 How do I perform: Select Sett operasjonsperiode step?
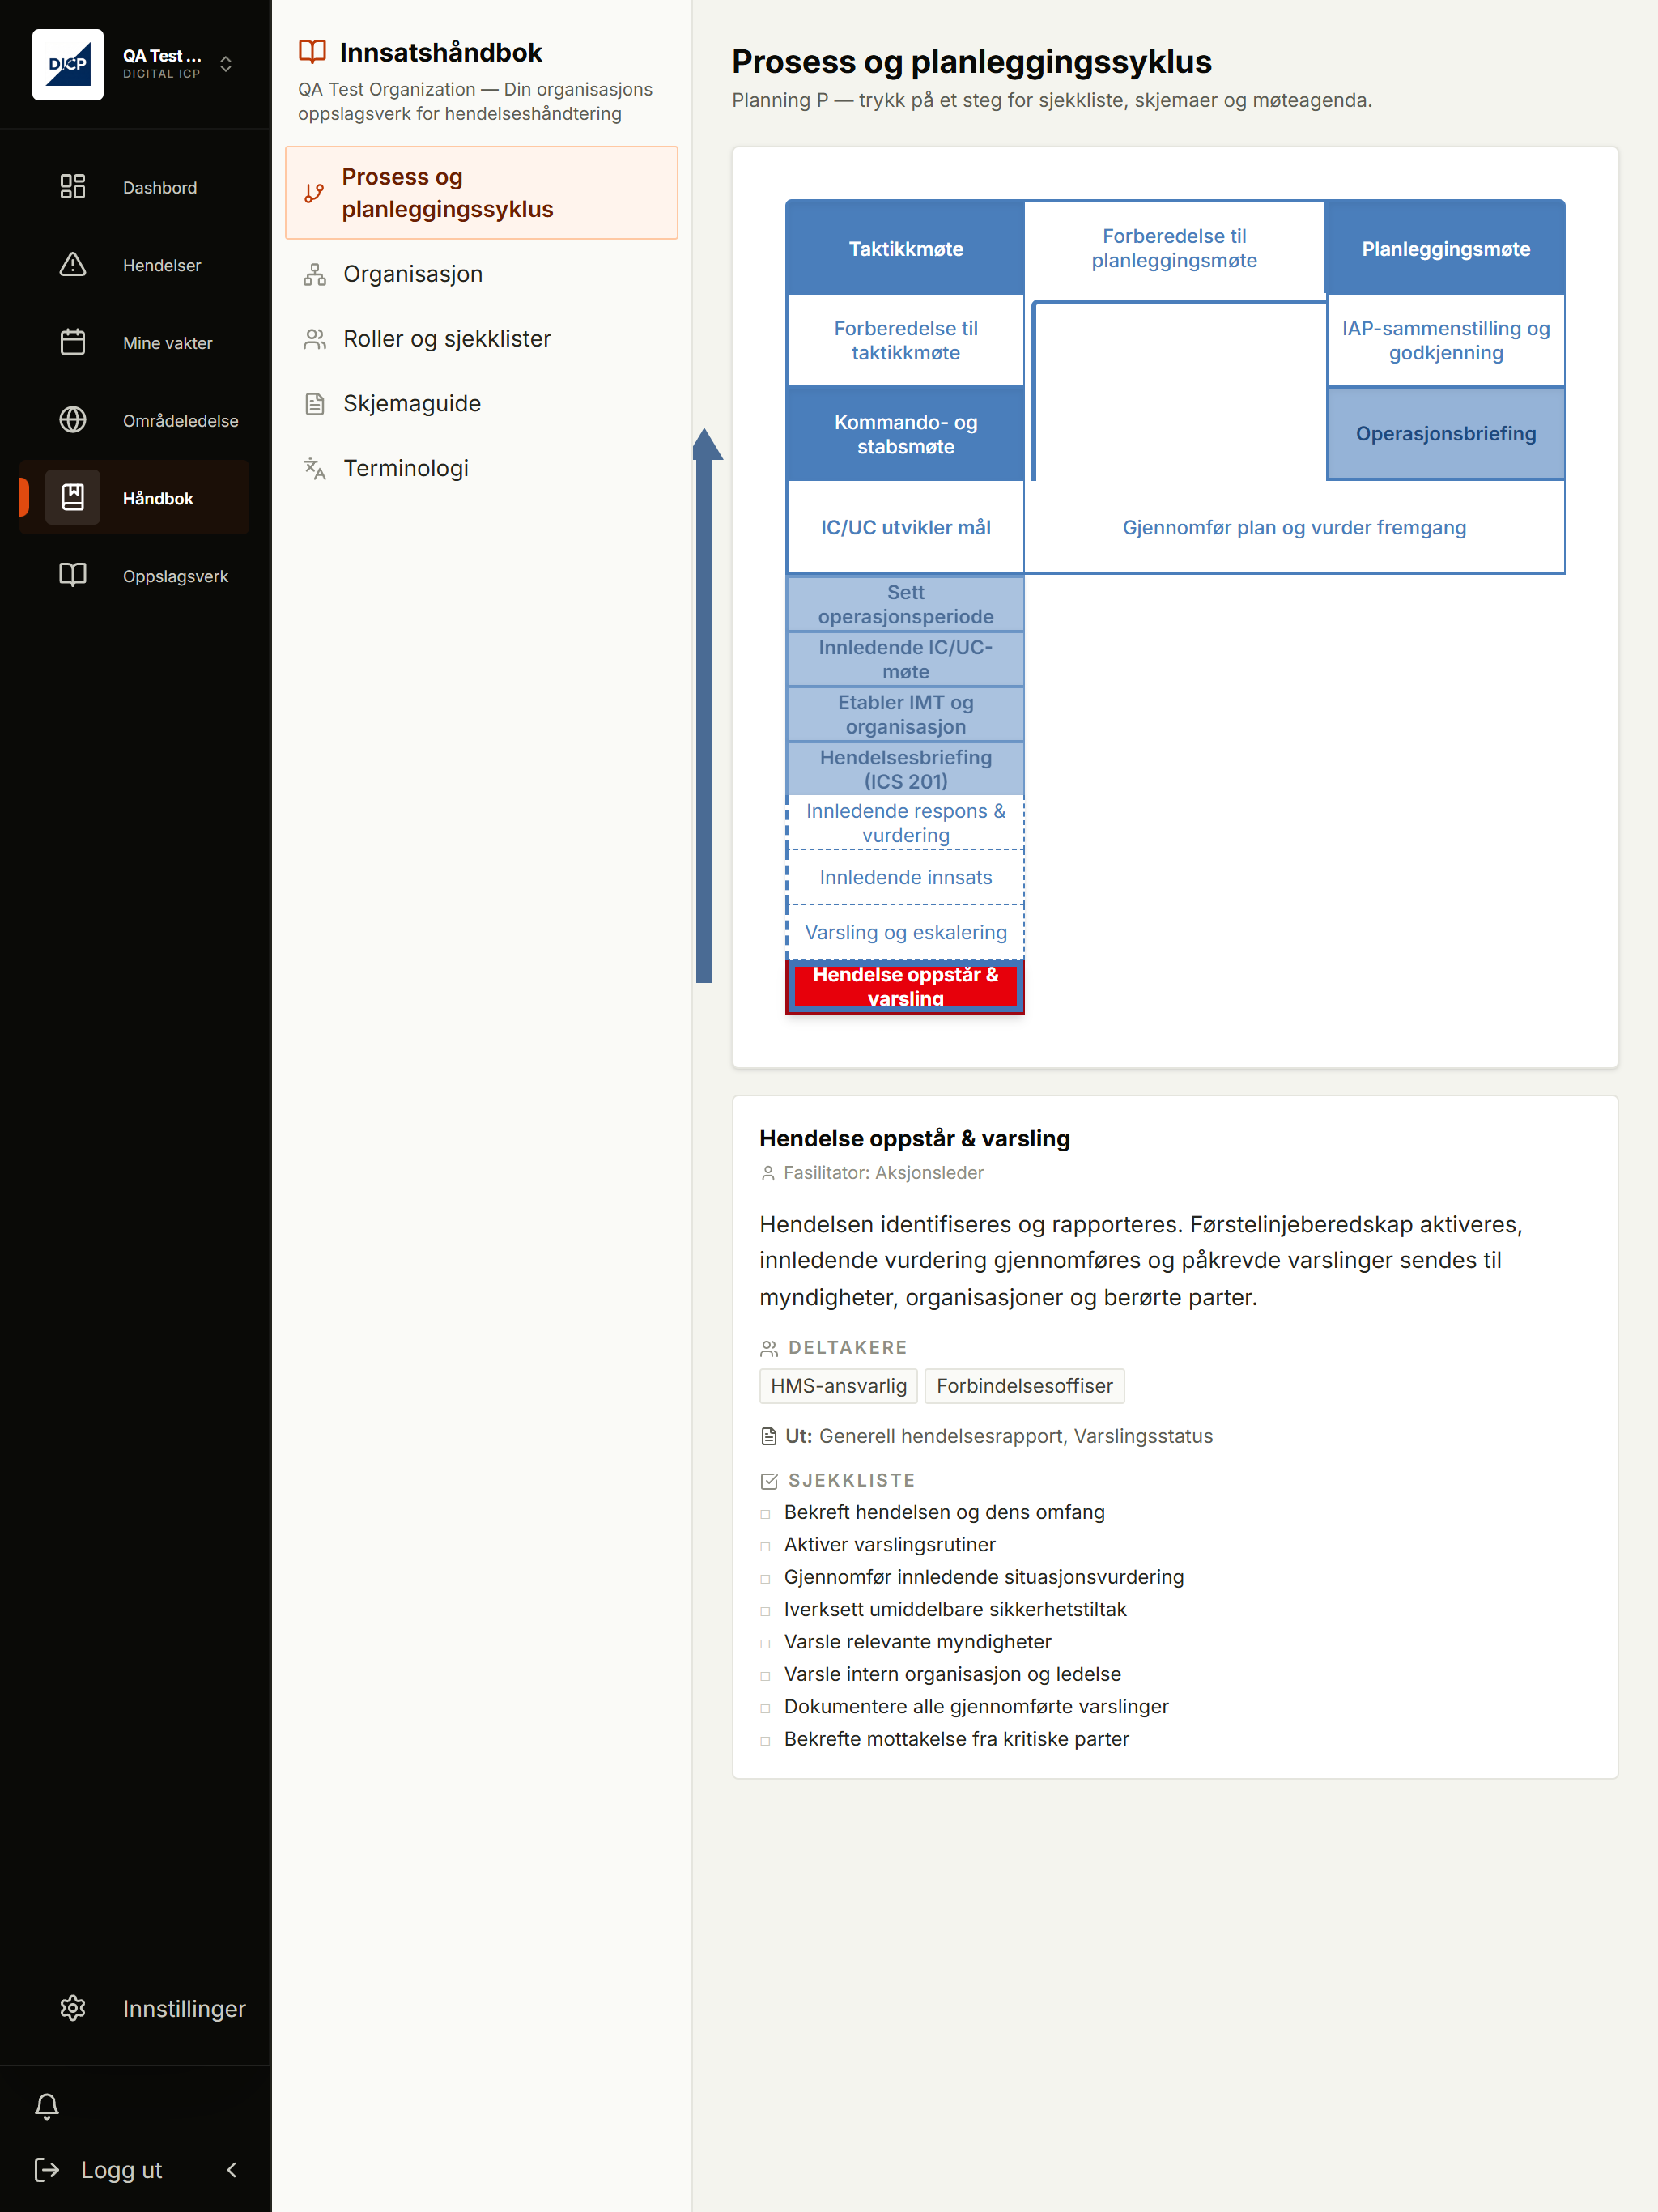tap(905, 604)
